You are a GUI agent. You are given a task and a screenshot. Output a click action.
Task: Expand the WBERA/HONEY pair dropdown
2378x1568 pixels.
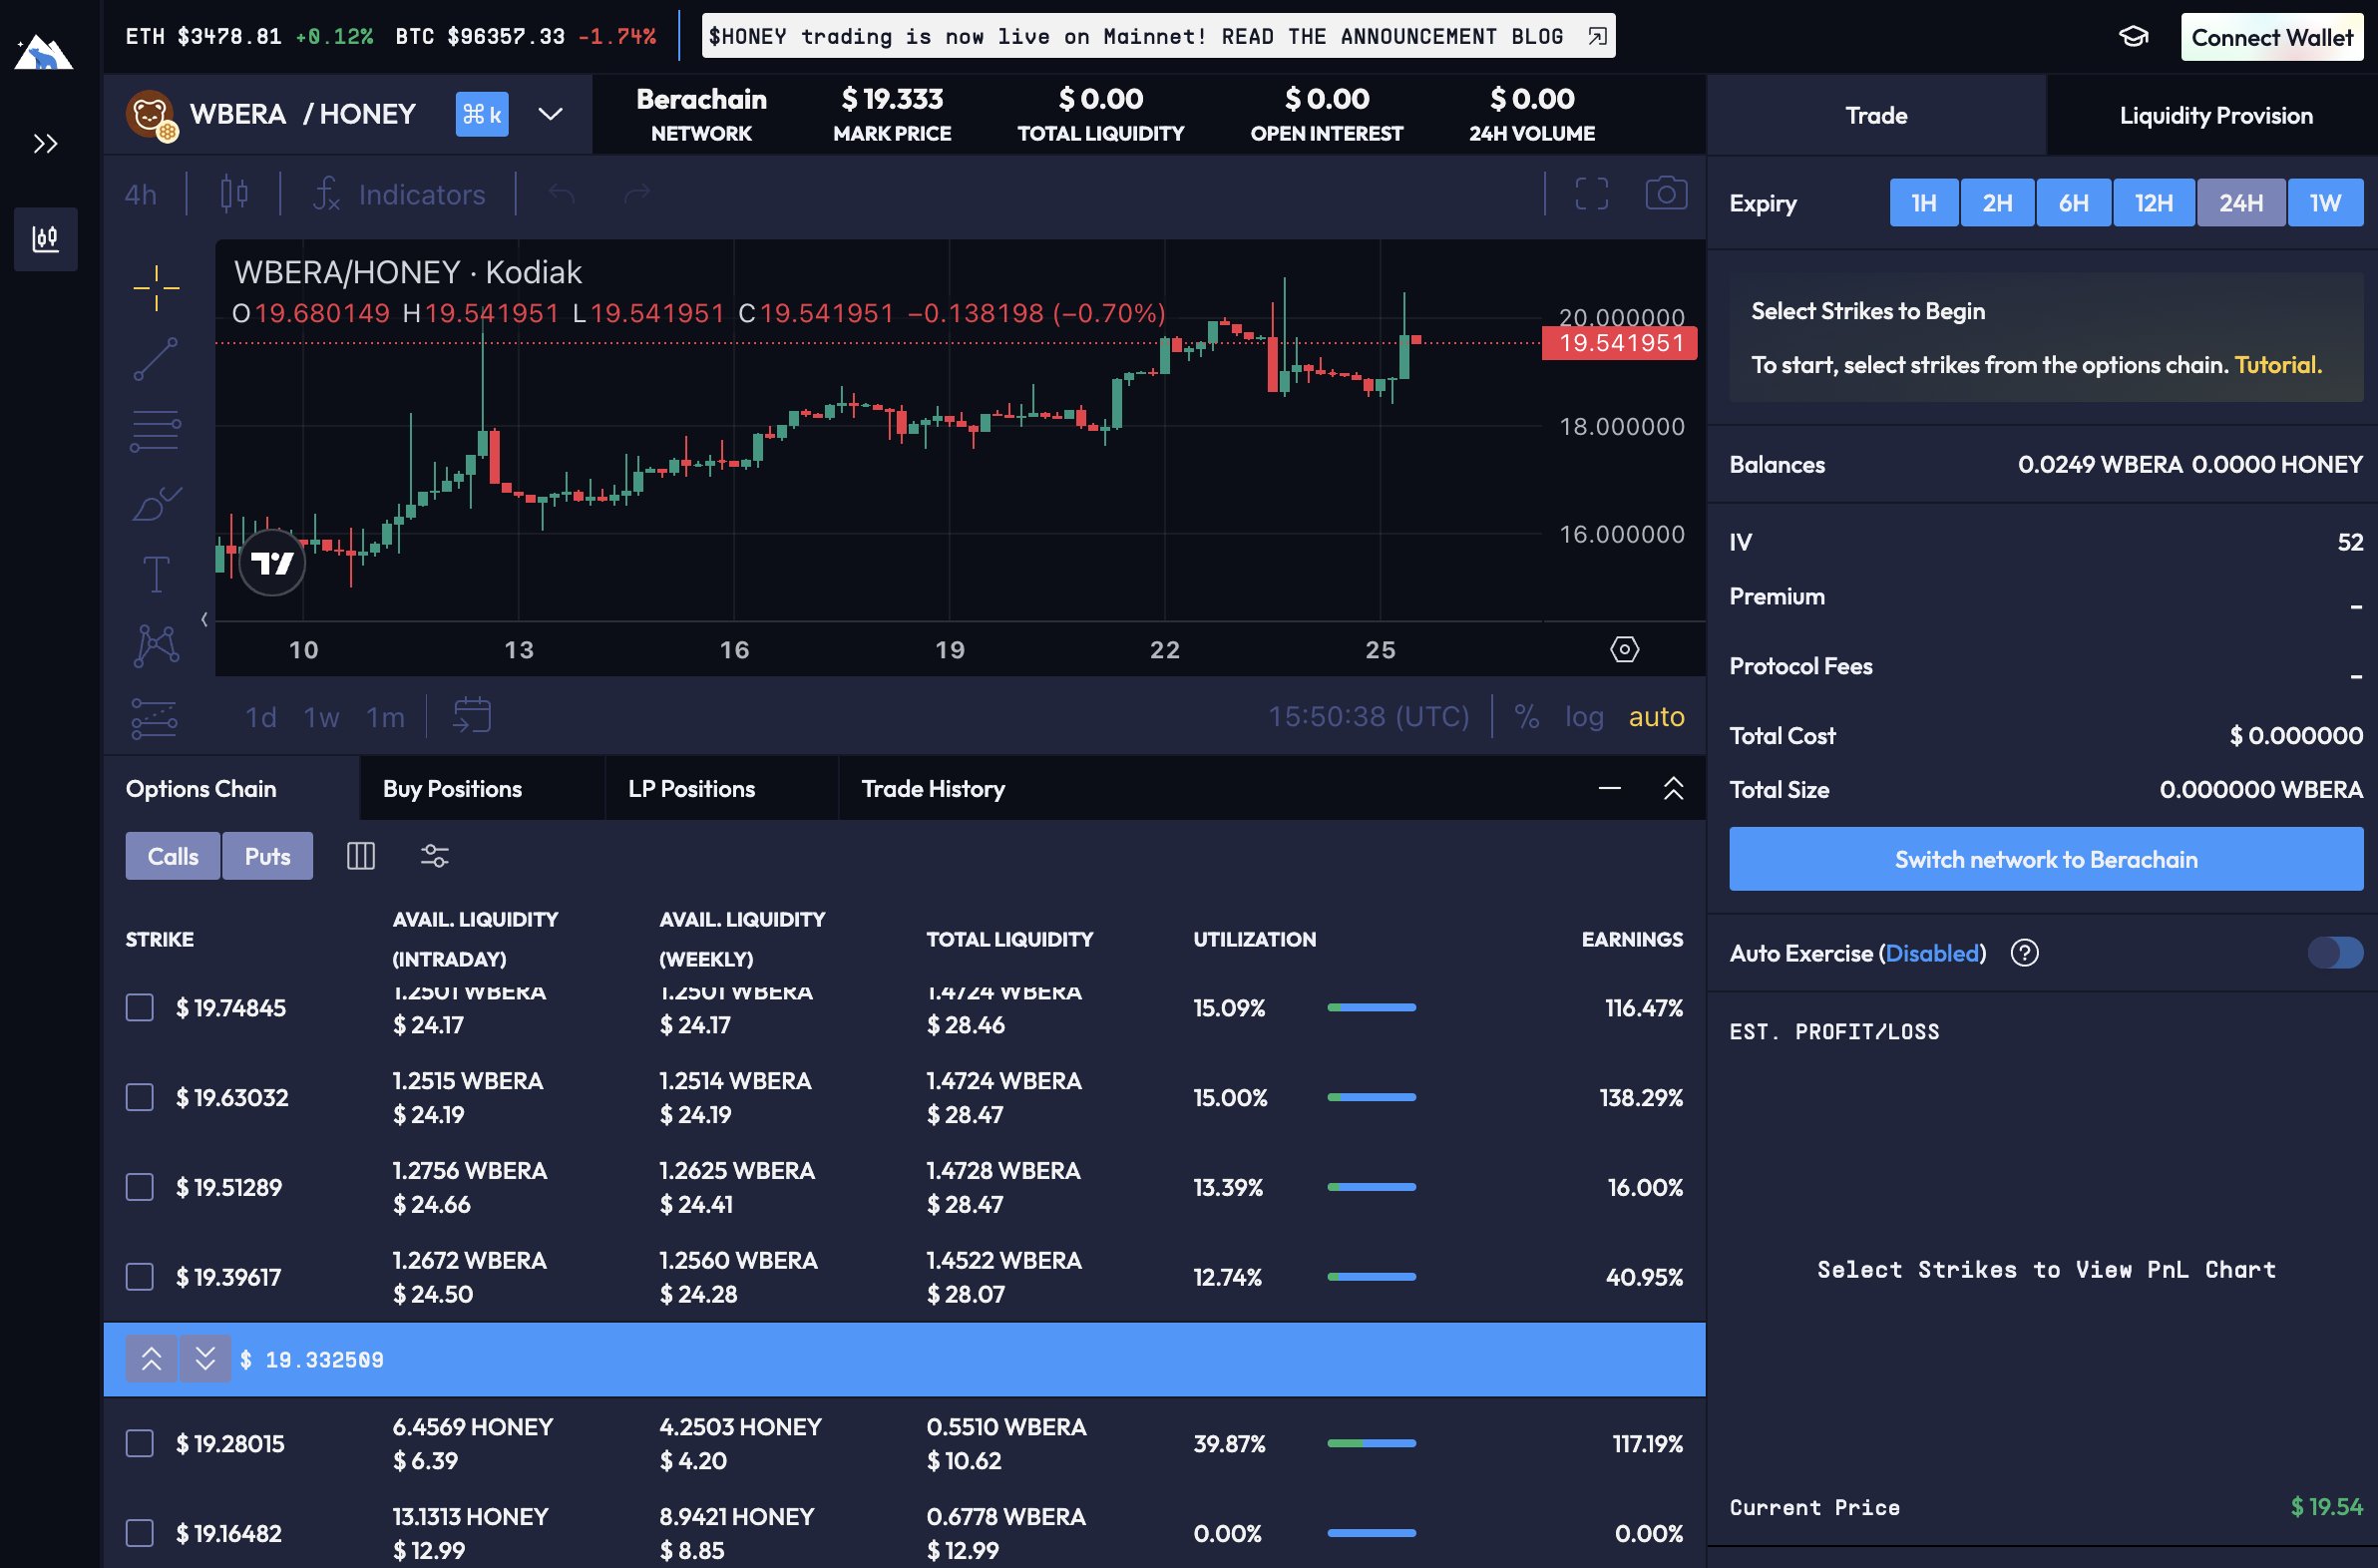coord(550,114)
